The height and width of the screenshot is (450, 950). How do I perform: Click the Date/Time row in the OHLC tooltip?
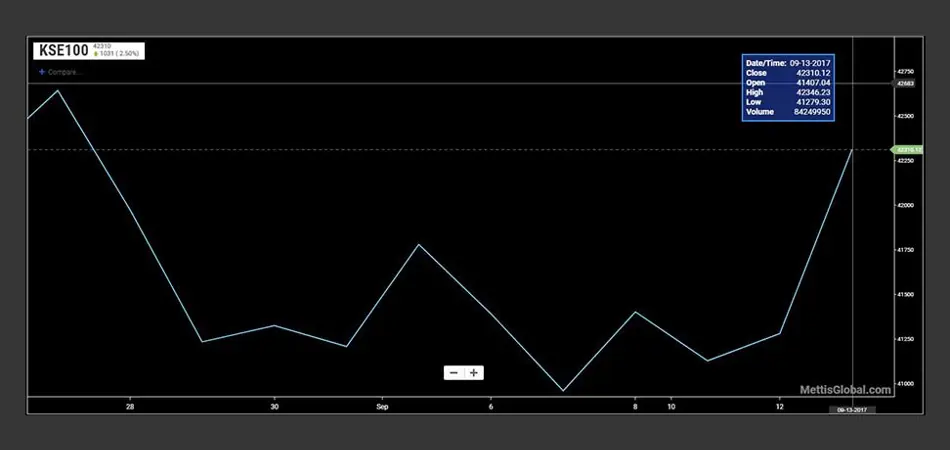789,63
